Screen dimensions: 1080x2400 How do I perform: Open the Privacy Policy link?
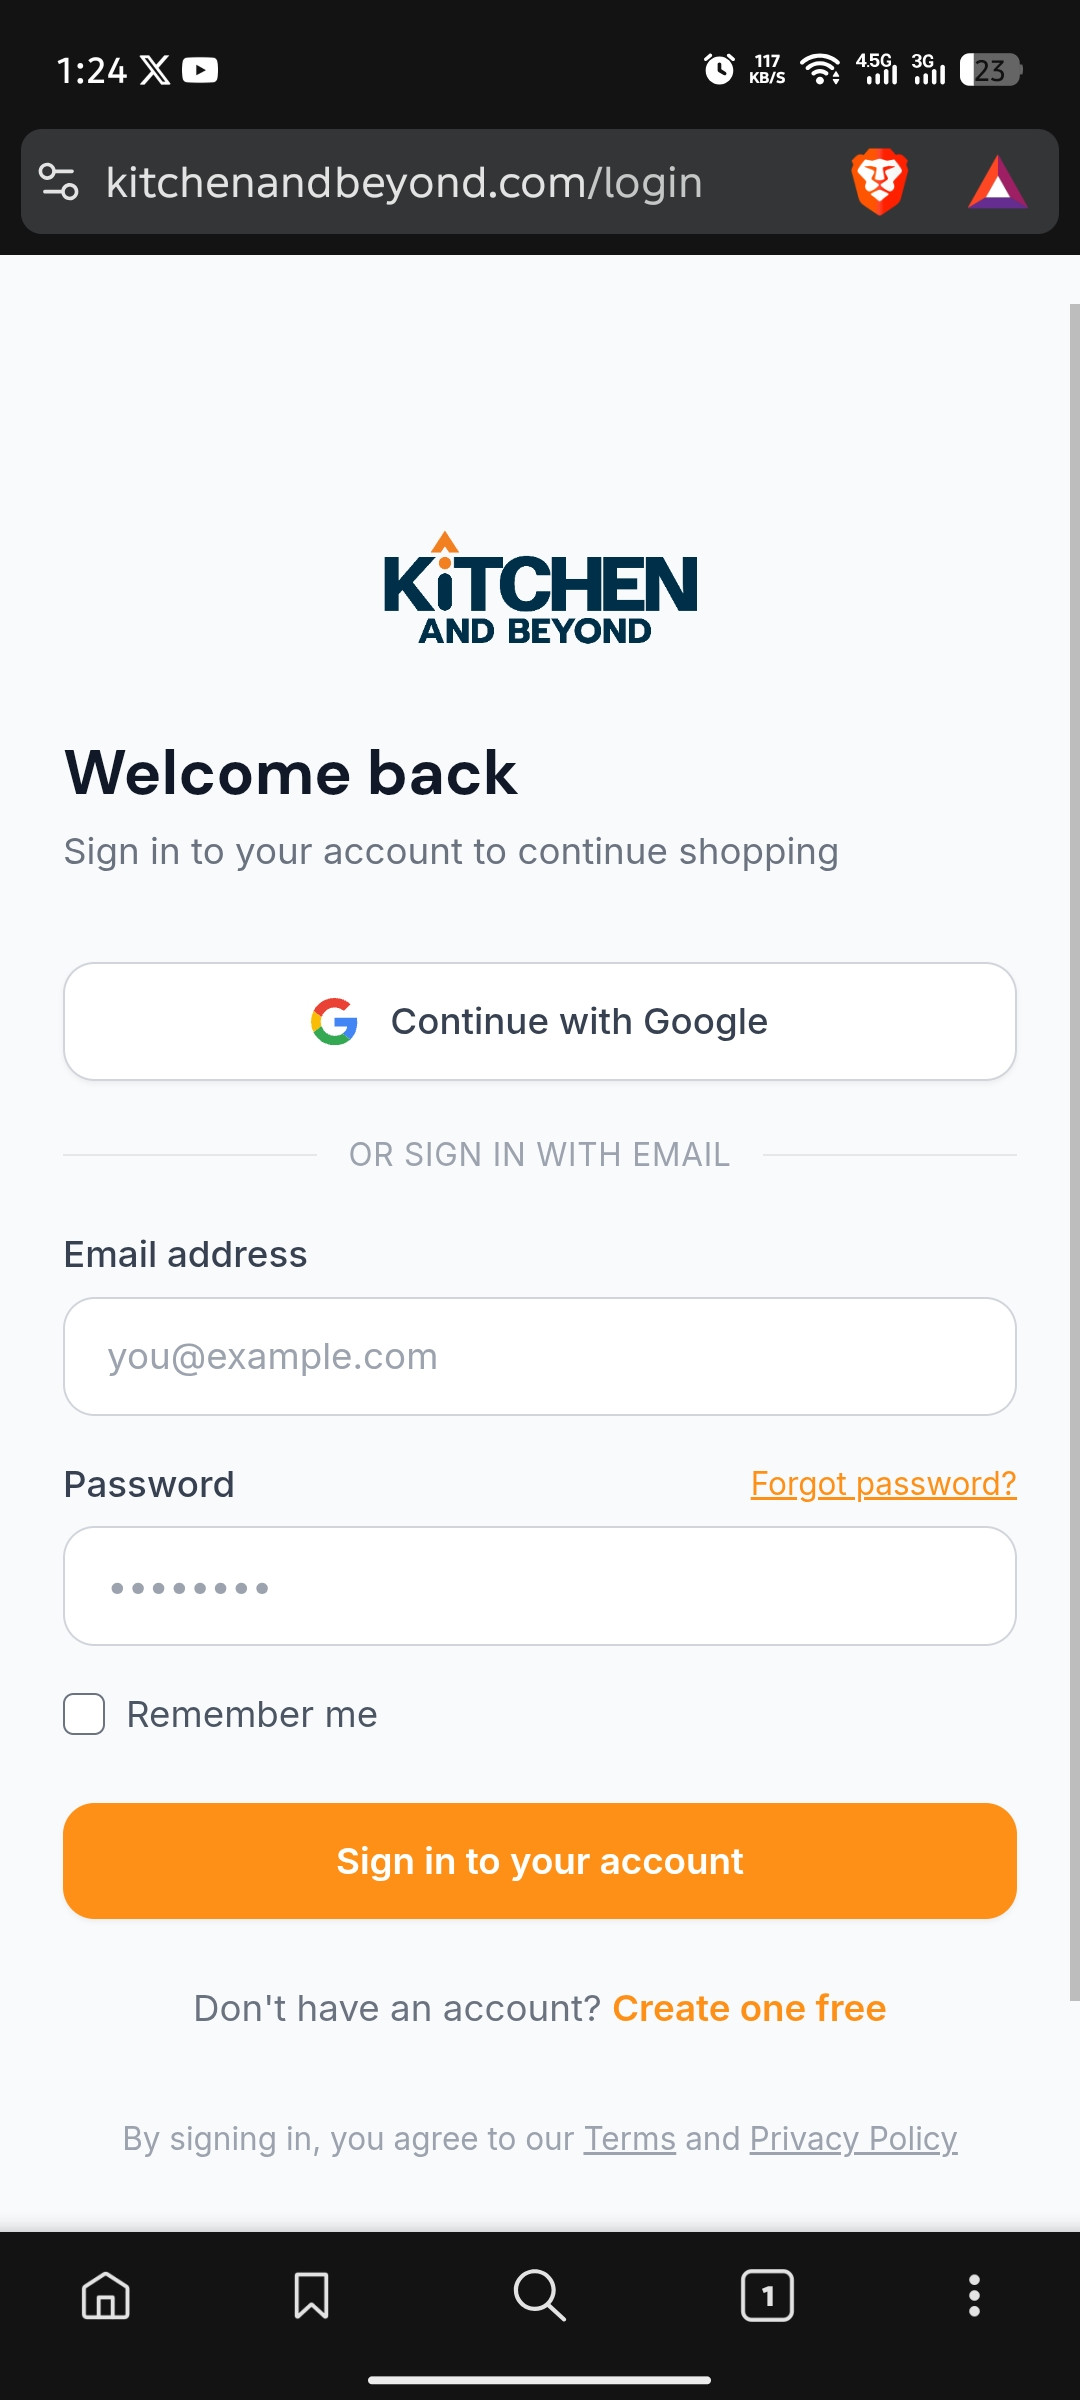coord(853,2139)
